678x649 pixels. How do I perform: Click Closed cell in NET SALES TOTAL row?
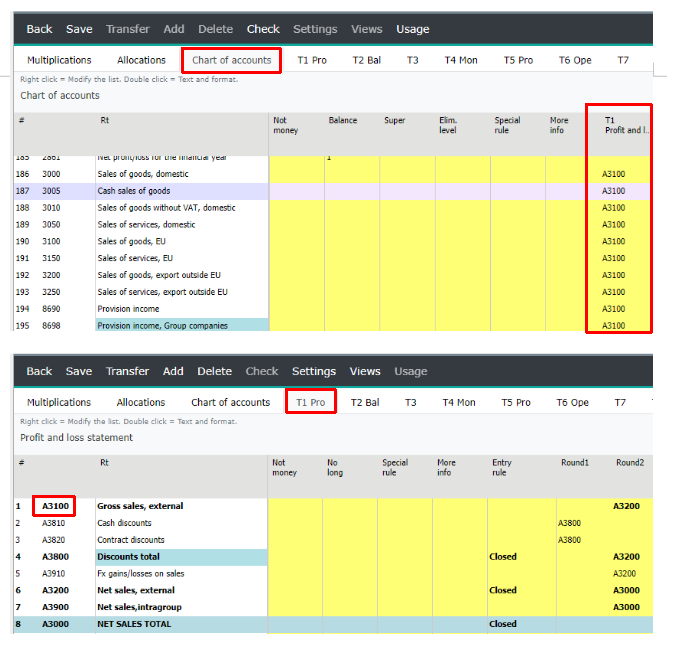pos(503,624)
